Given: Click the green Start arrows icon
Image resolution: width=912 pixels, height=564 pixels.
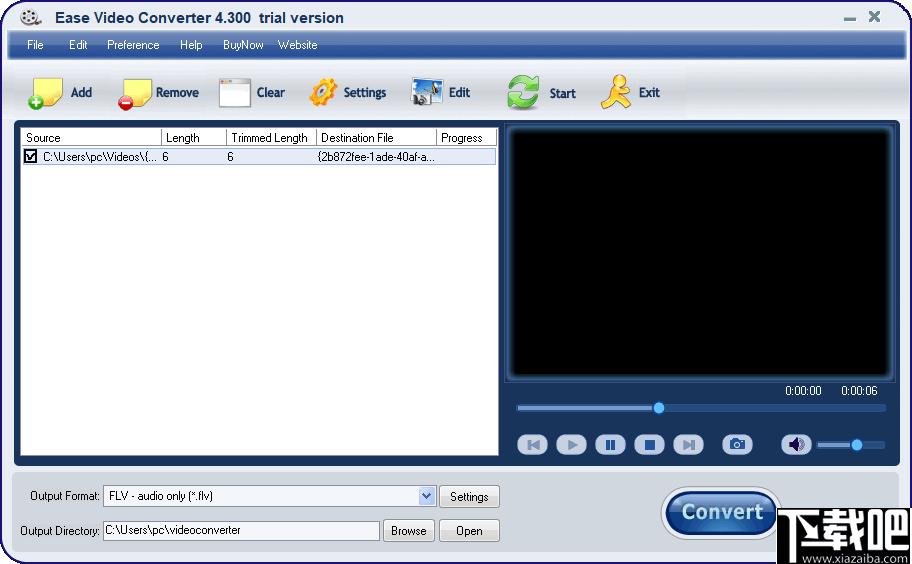Looking at the screenshot, I should (x=523, y=92).
